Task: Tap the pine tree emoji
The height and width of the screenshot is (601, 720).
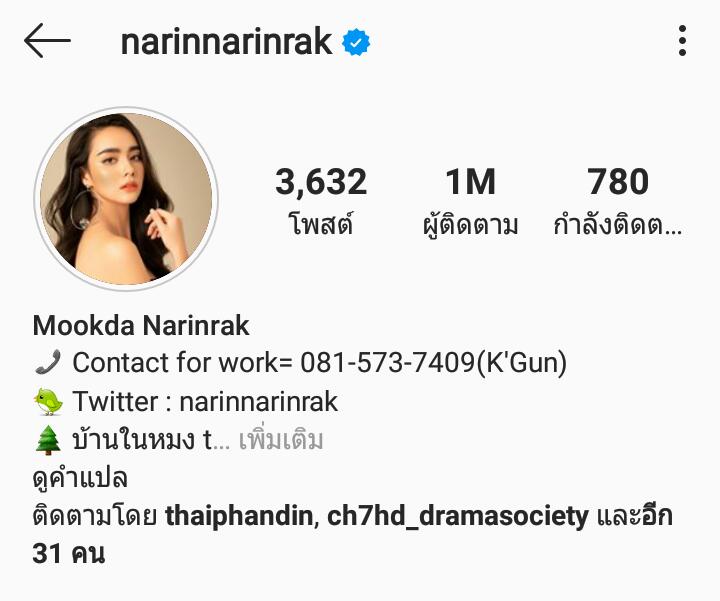Action: click(48, 440)
